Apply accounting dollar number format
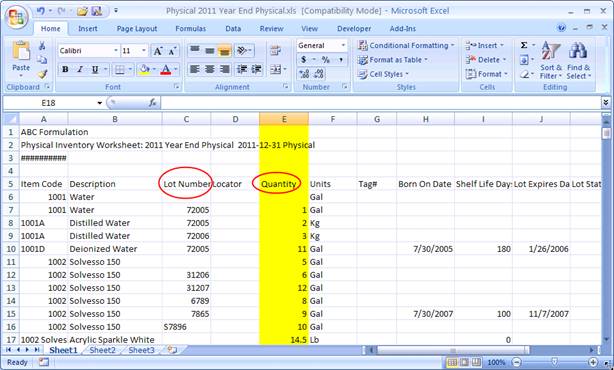Viewport: 614px width, 370px height. click(303, 60)
